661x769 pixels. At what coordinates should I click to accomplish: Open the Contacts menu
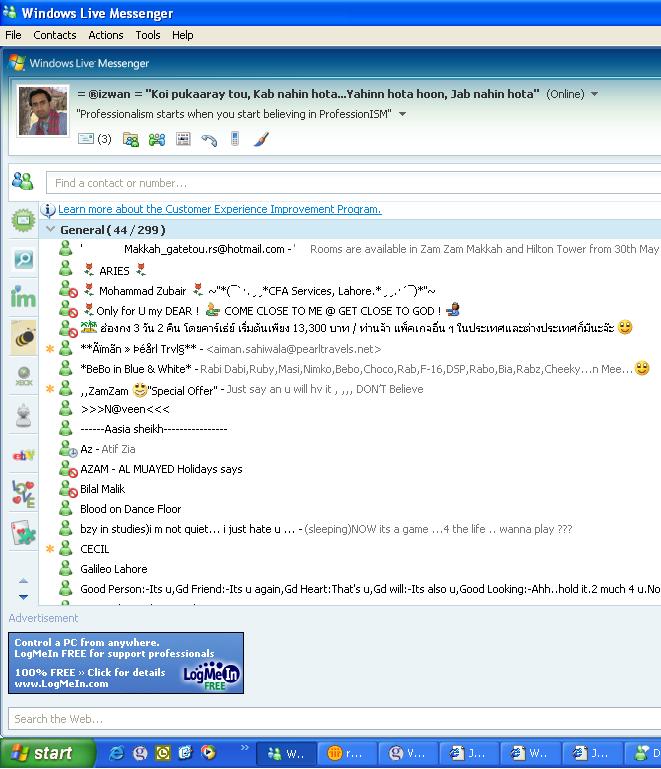(55, 35)
